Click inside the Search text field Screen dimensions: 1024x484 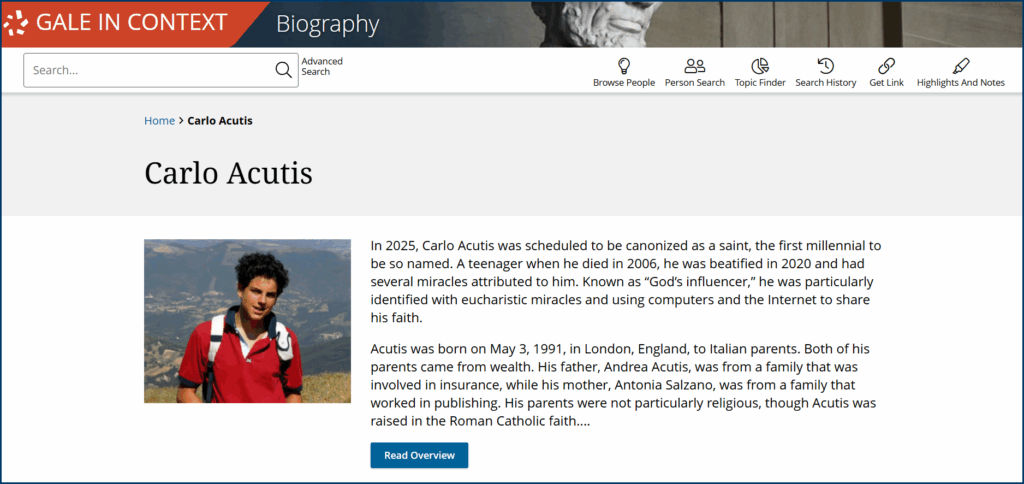tap(150, 70)
